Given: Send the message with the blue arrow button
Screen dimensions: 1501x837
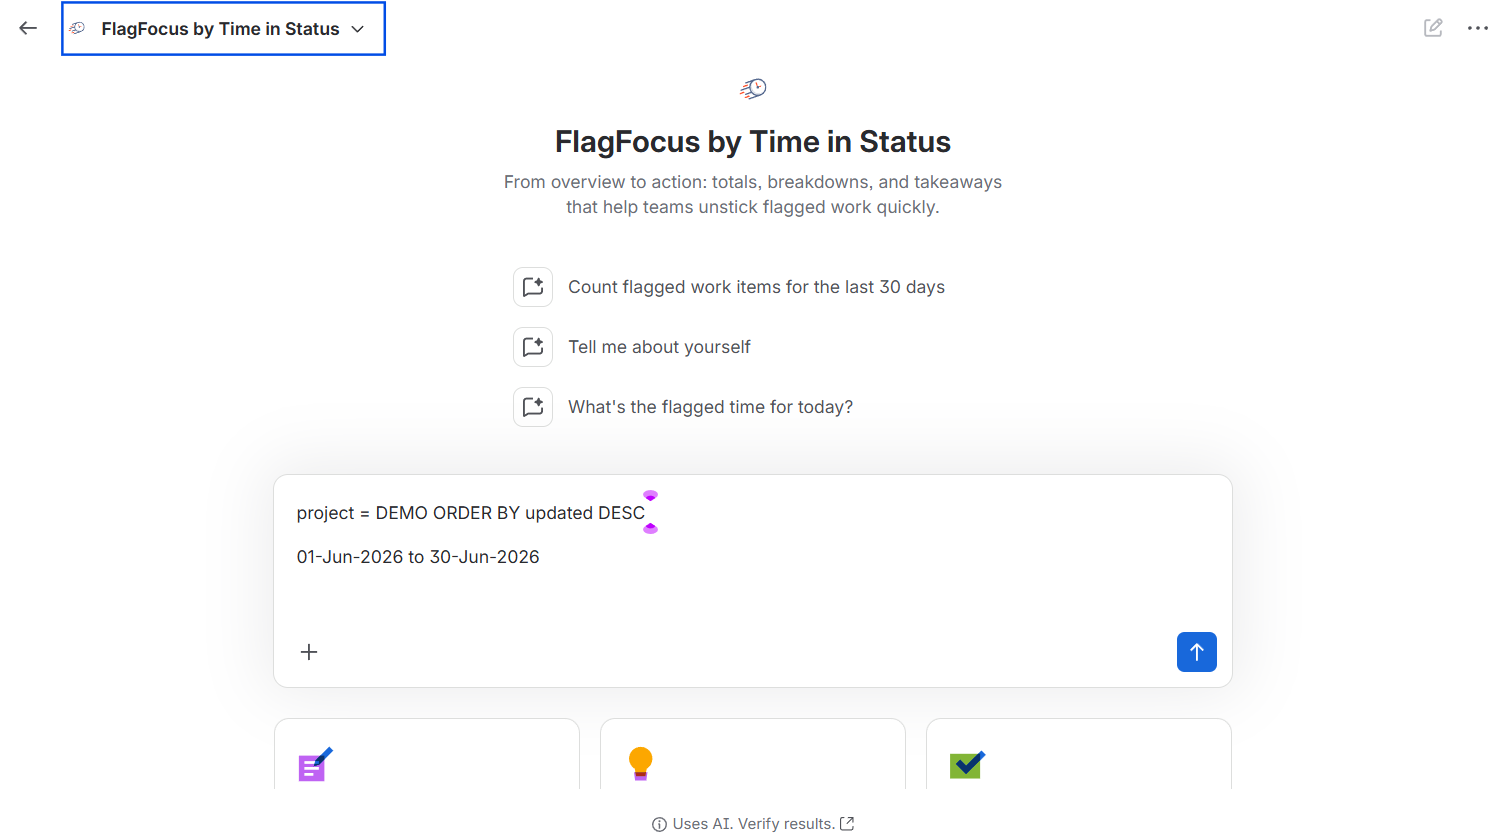Looking at the screenshot, I should coord(1197,652).
